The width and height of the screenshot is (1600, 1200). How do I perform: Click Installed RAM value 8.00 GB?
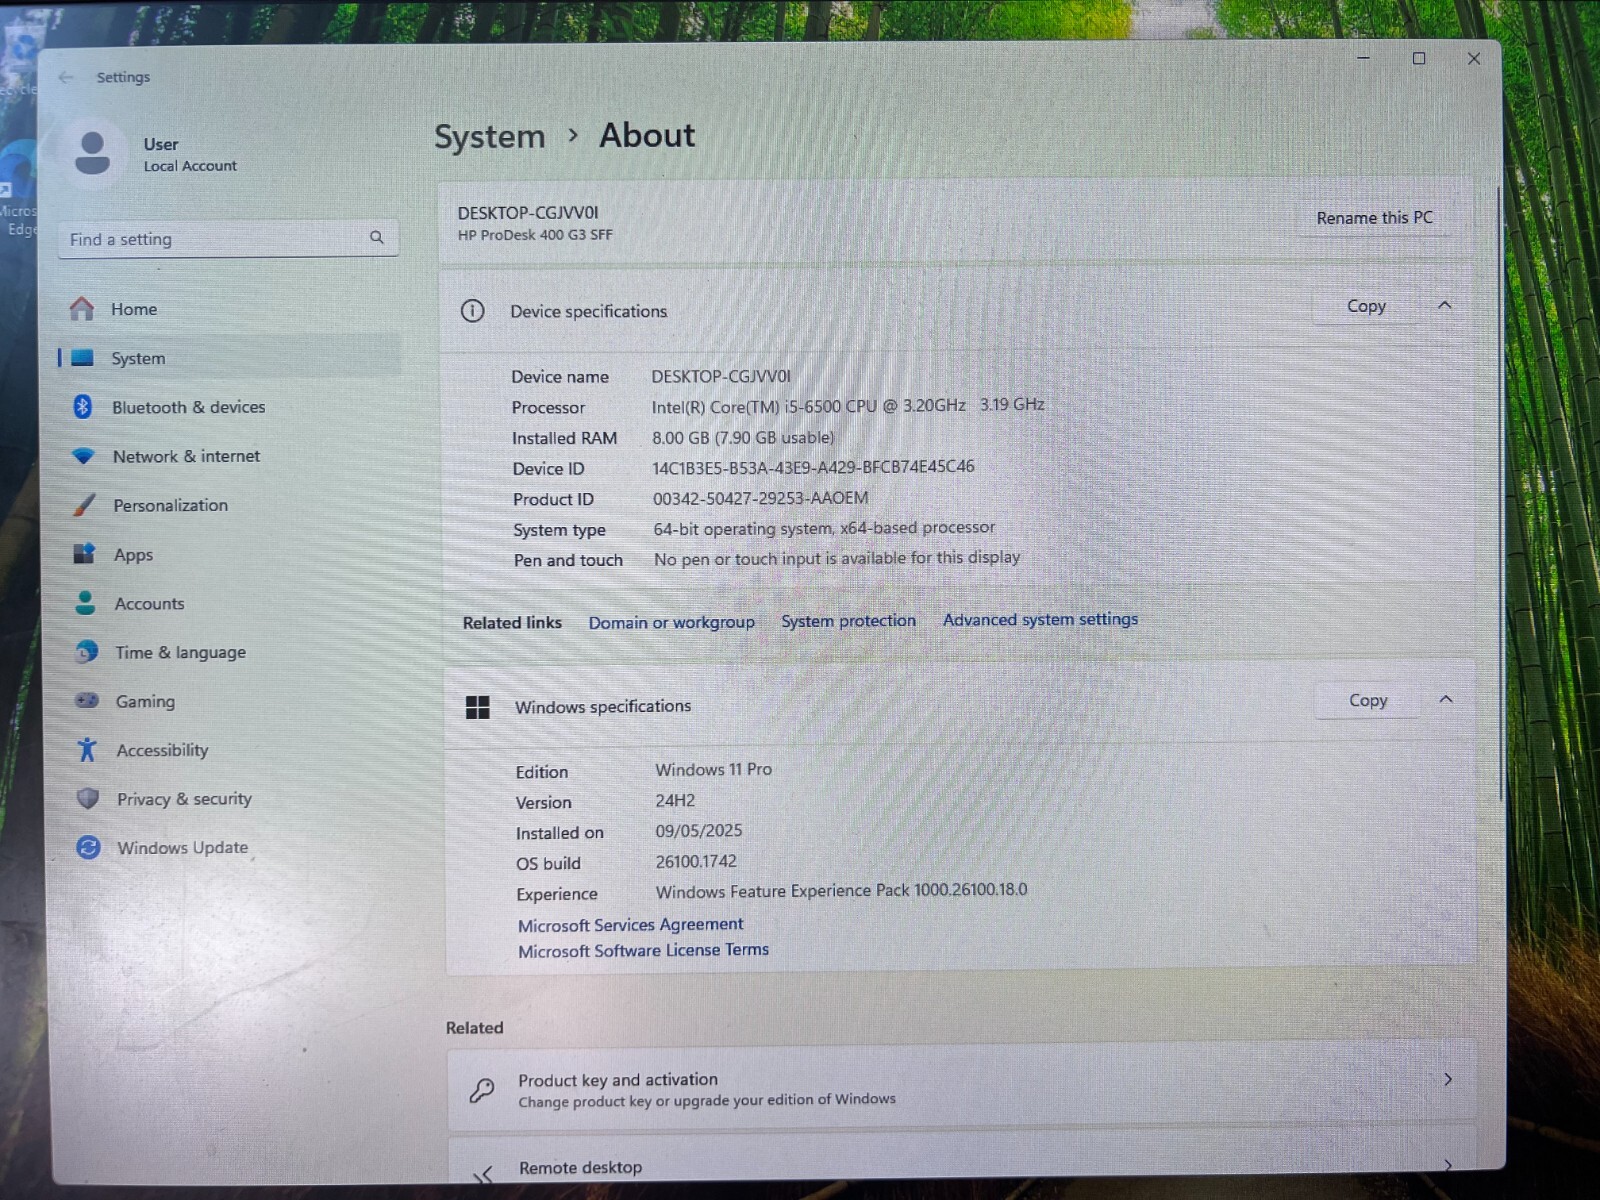click(x=743, y=437)
